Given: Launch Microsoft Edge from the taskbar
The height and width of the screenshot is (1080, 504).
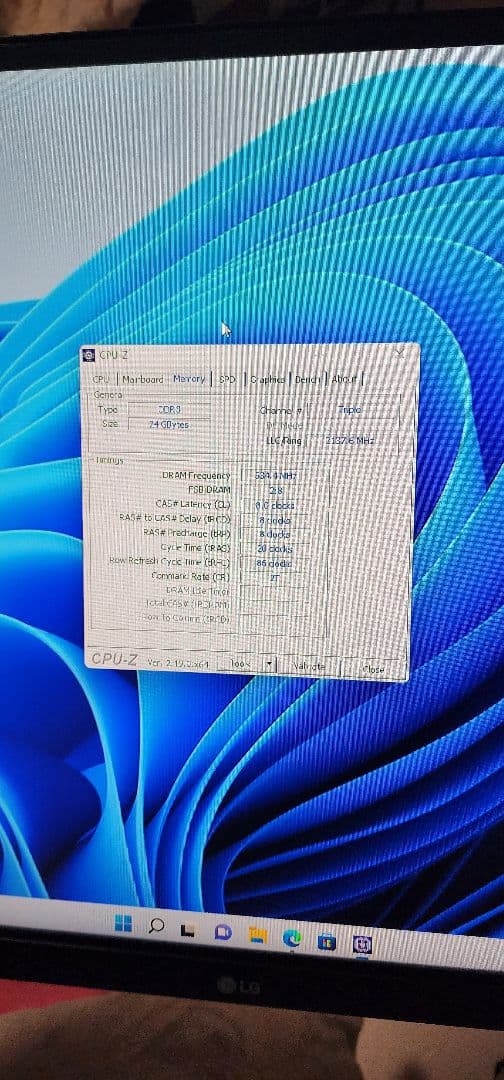Looking at the screenshot, I should [x=292, y=937].
